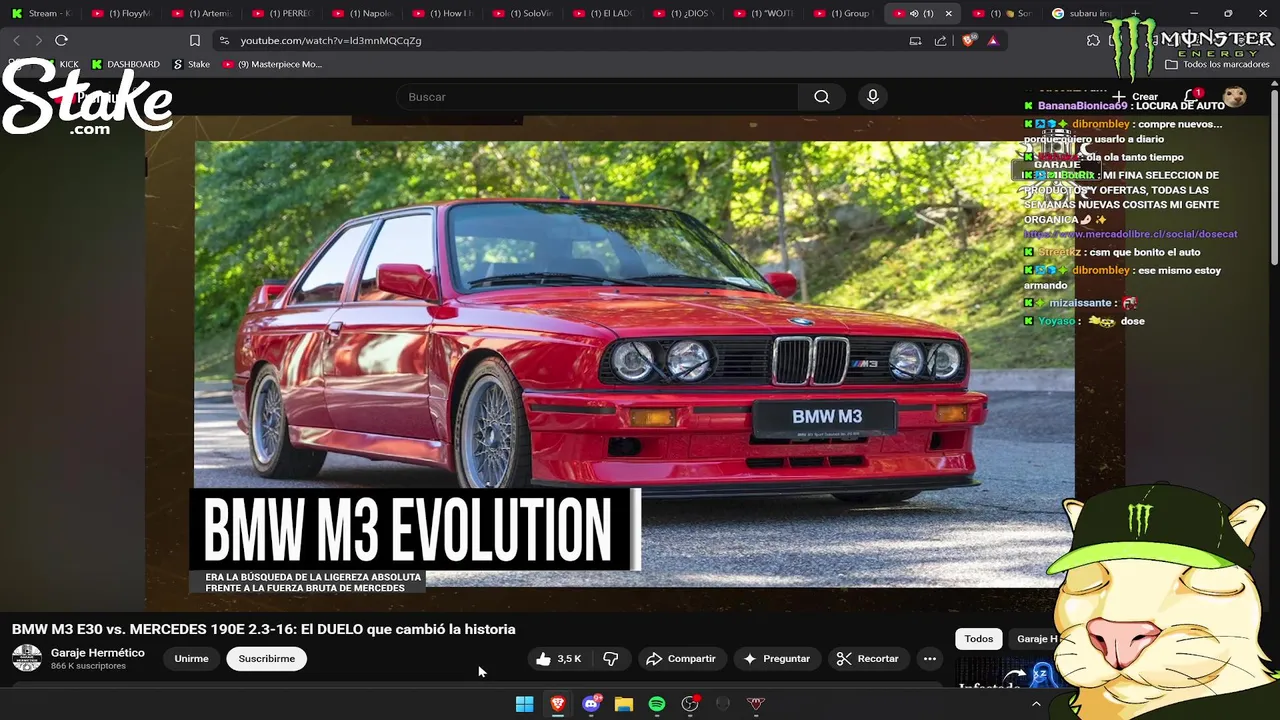This screenshot has height=720, width=1280.
Task: Click the Suscribirme subscribe button
Action: [267, 659]
